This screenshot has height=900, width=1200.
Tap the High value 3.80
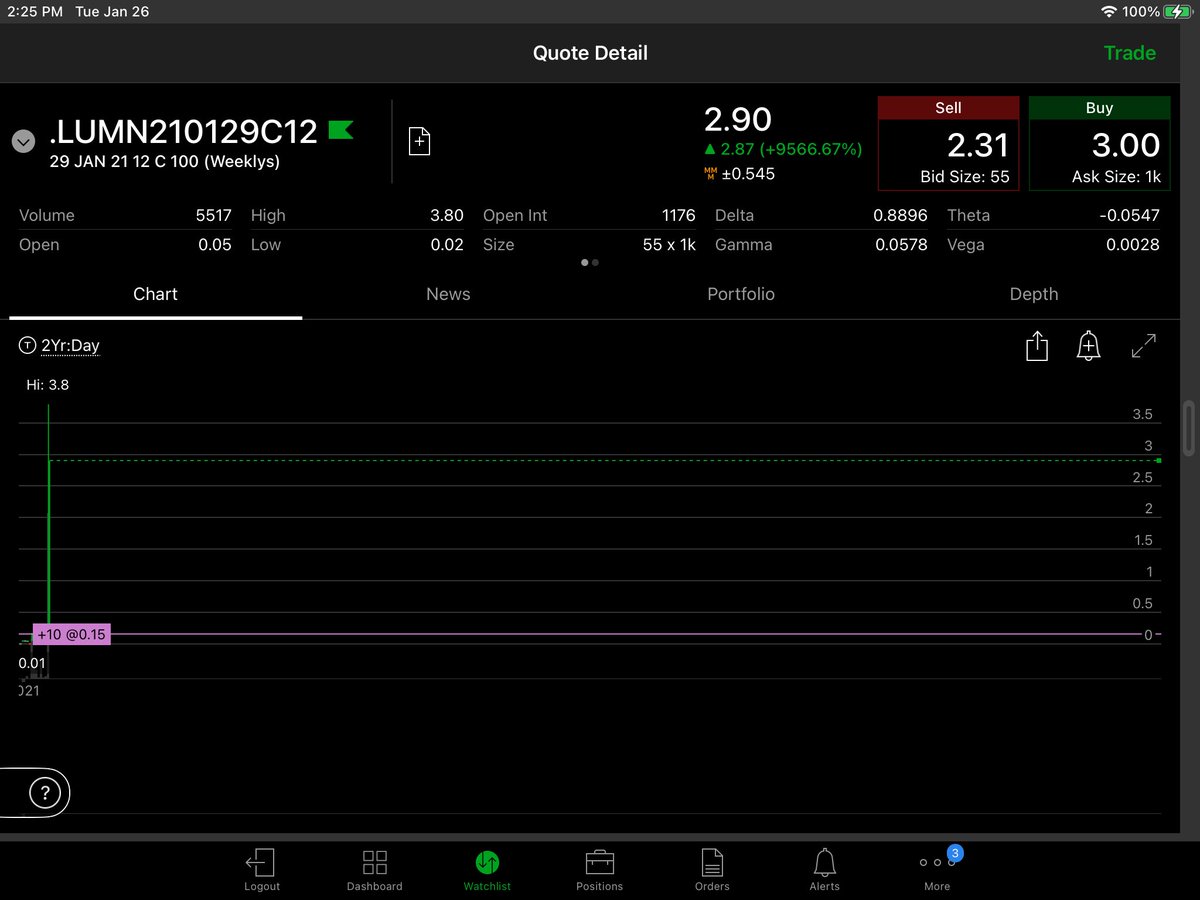[x=447, y=215]
